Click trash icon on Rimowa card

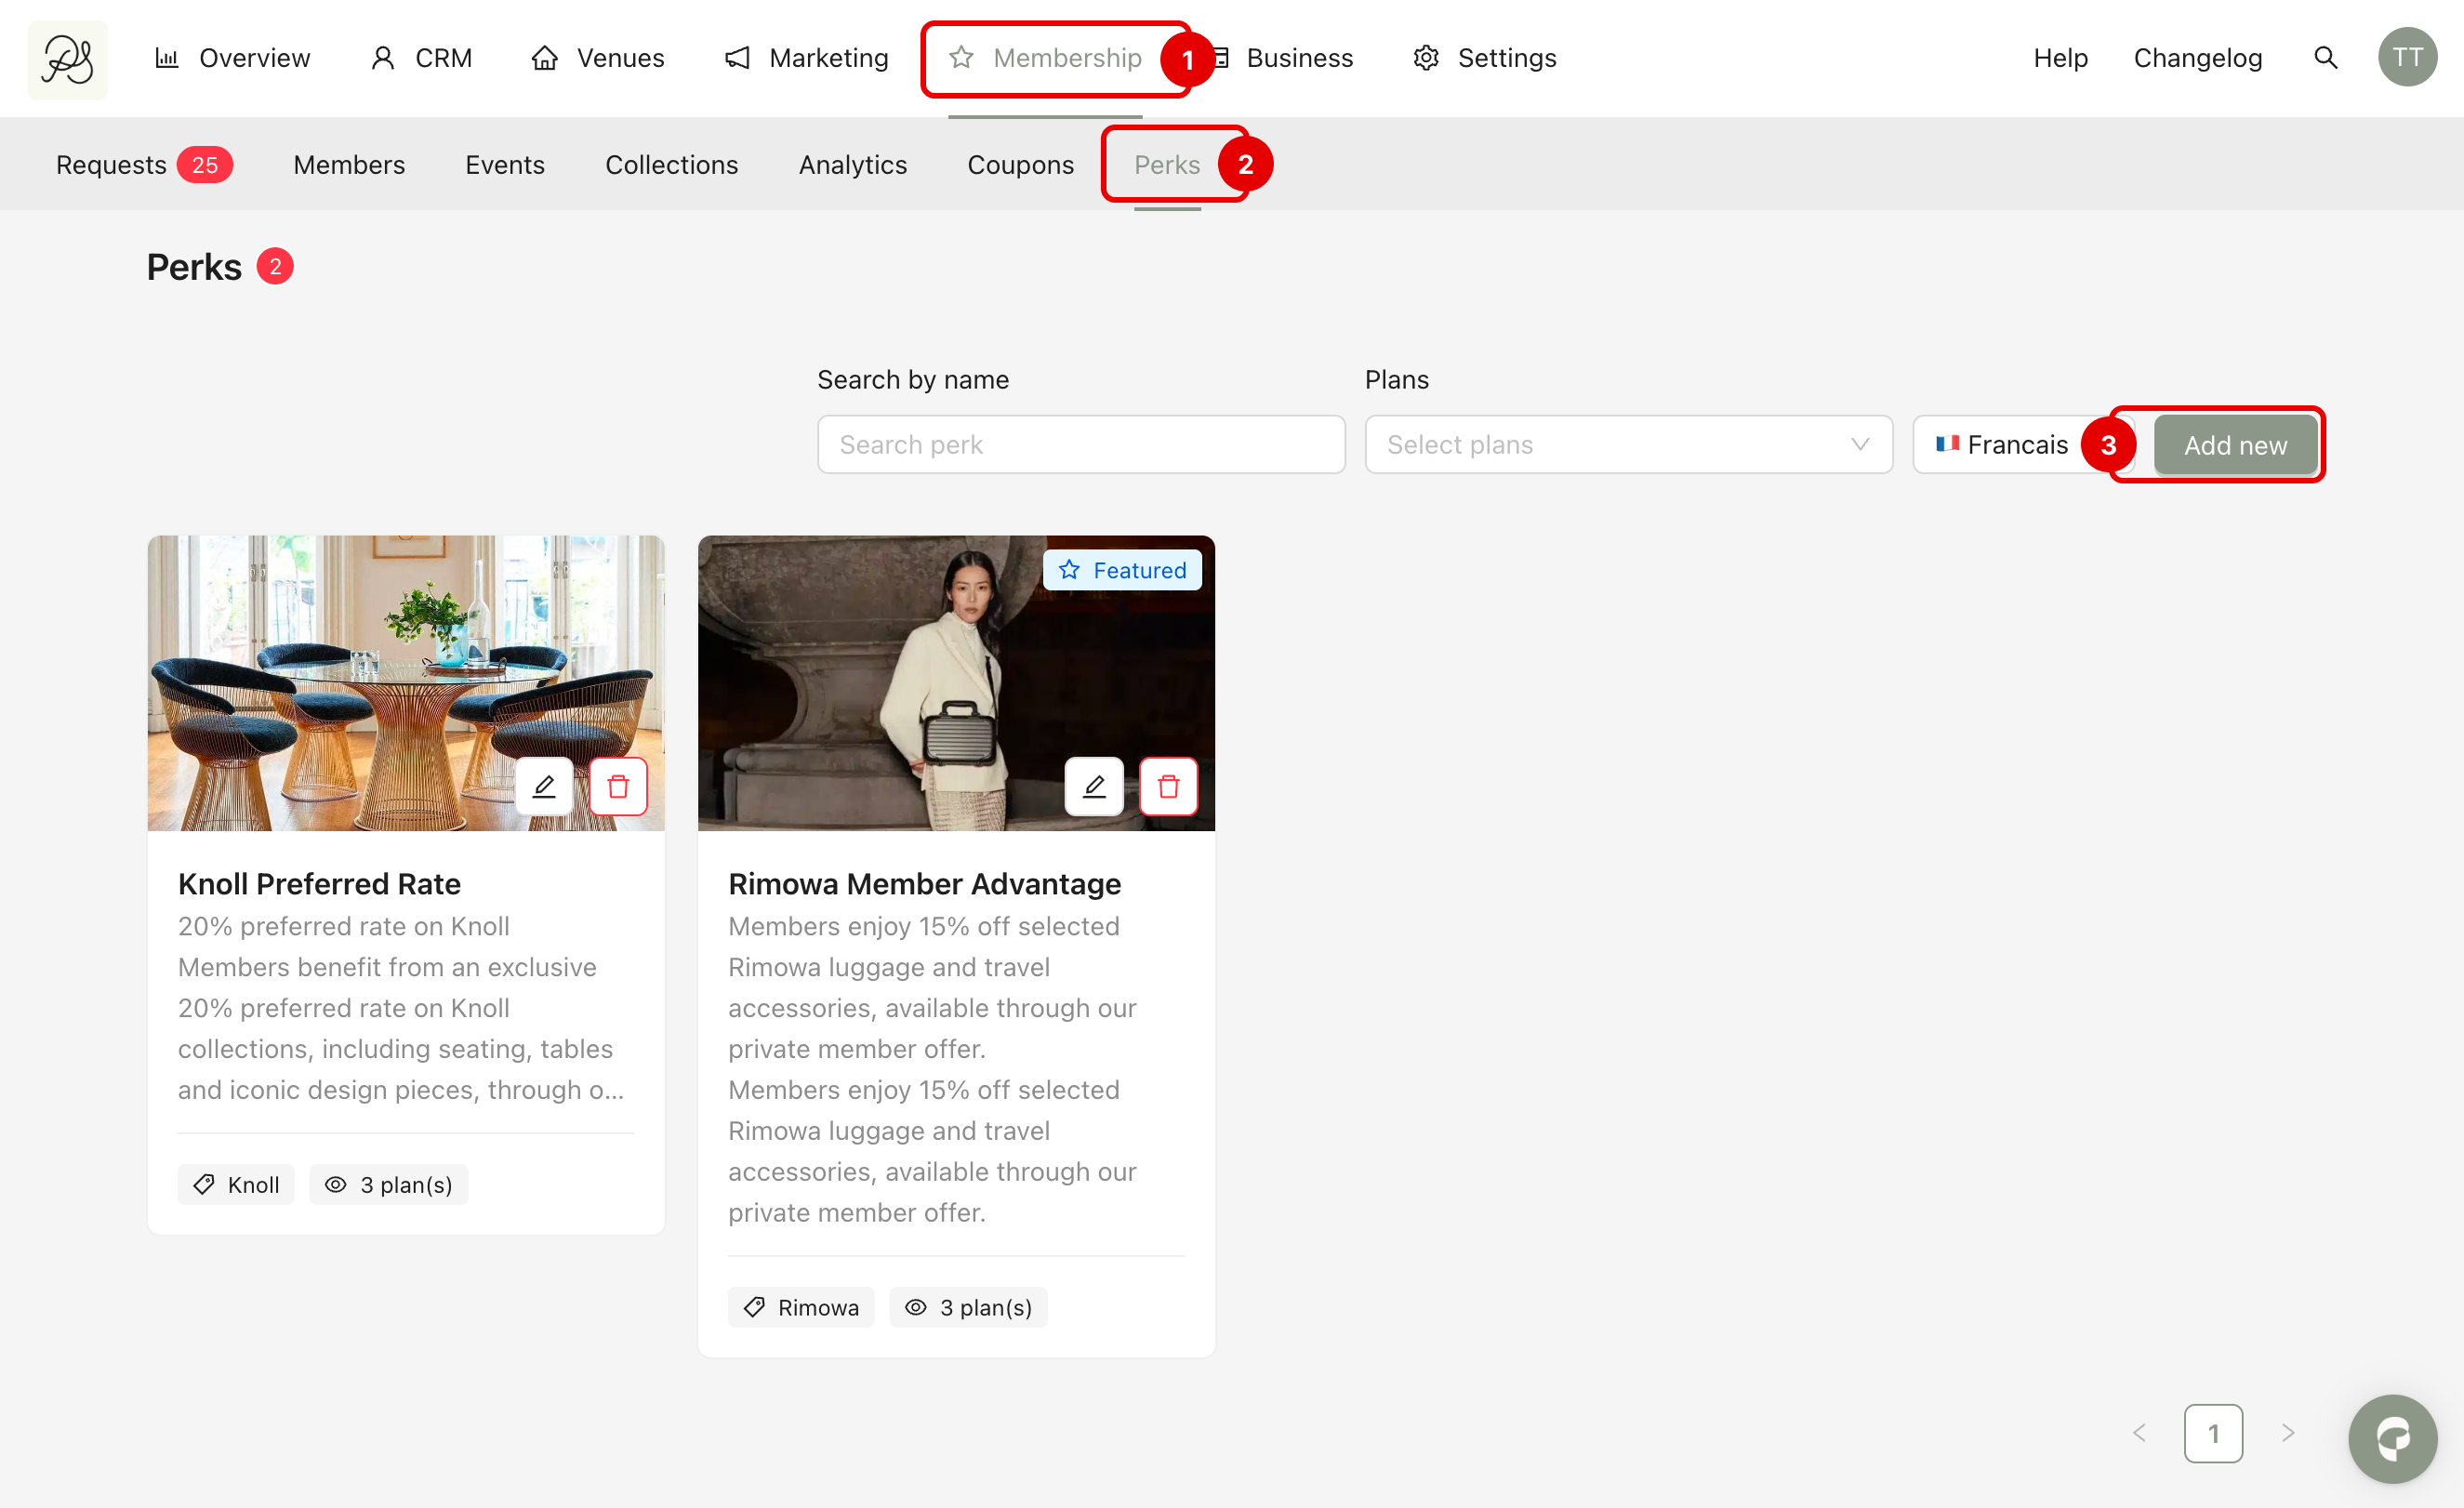tap(1168, 786)
